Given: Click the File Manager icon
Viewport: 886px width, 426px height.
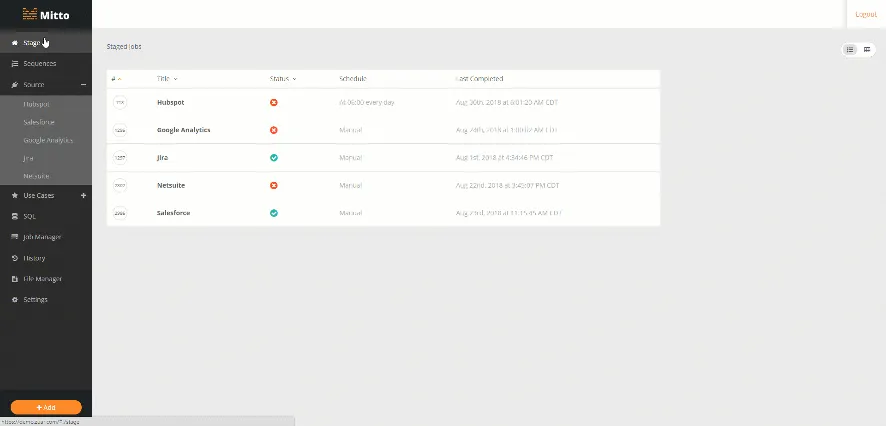Looking at the screenshot, I should [x=15, y=279].
